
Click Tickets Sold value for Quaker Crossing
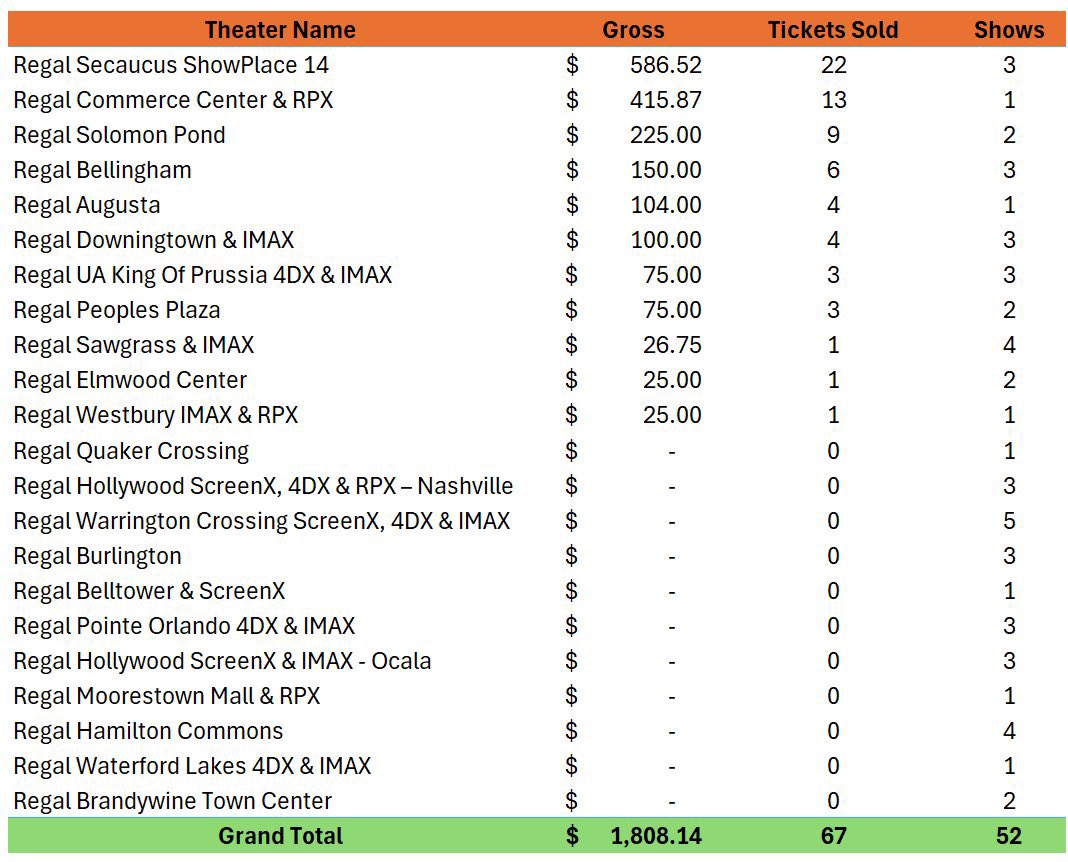(833, 451)
